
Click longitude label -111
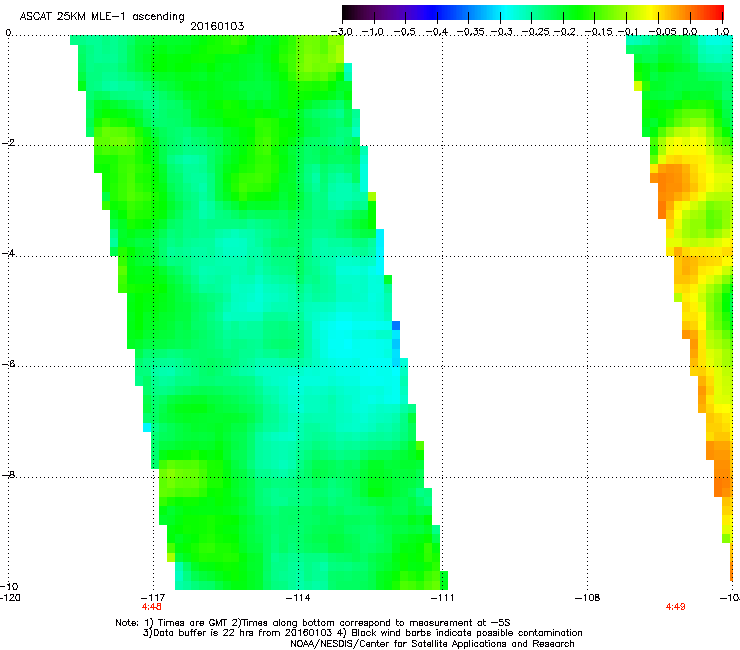click(443, 598)
